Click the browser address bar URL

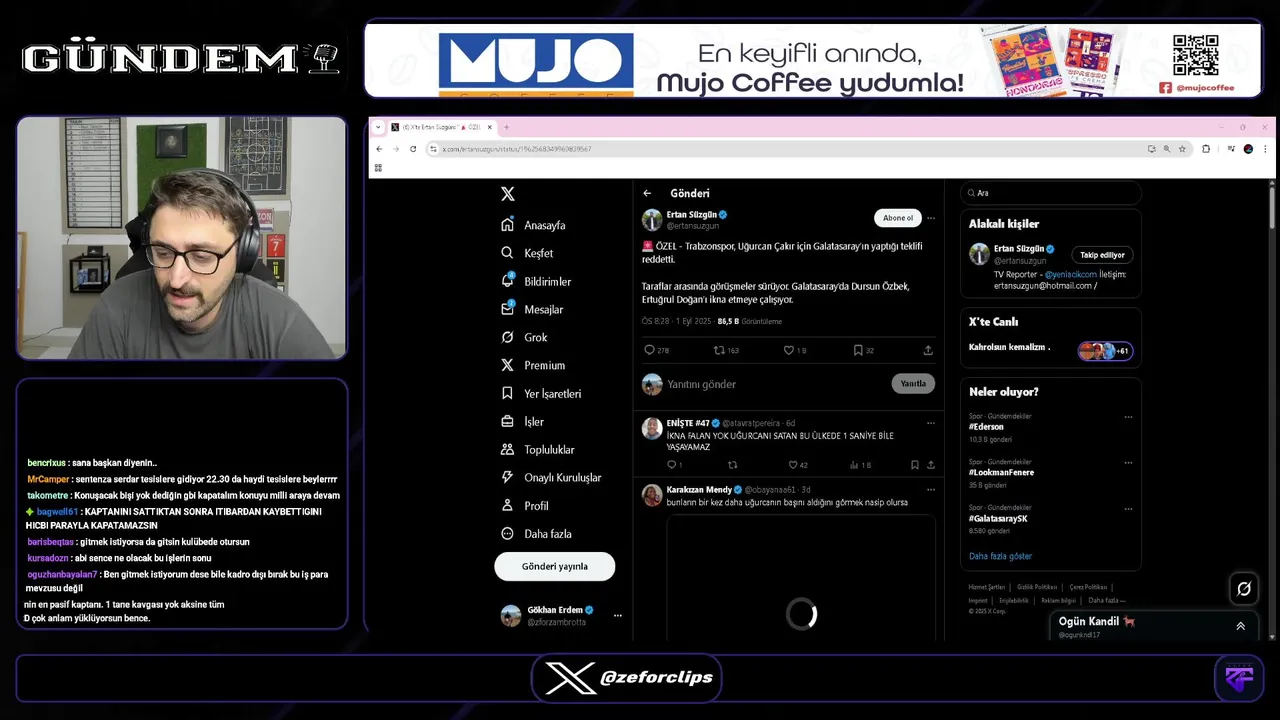click(517, 149)
